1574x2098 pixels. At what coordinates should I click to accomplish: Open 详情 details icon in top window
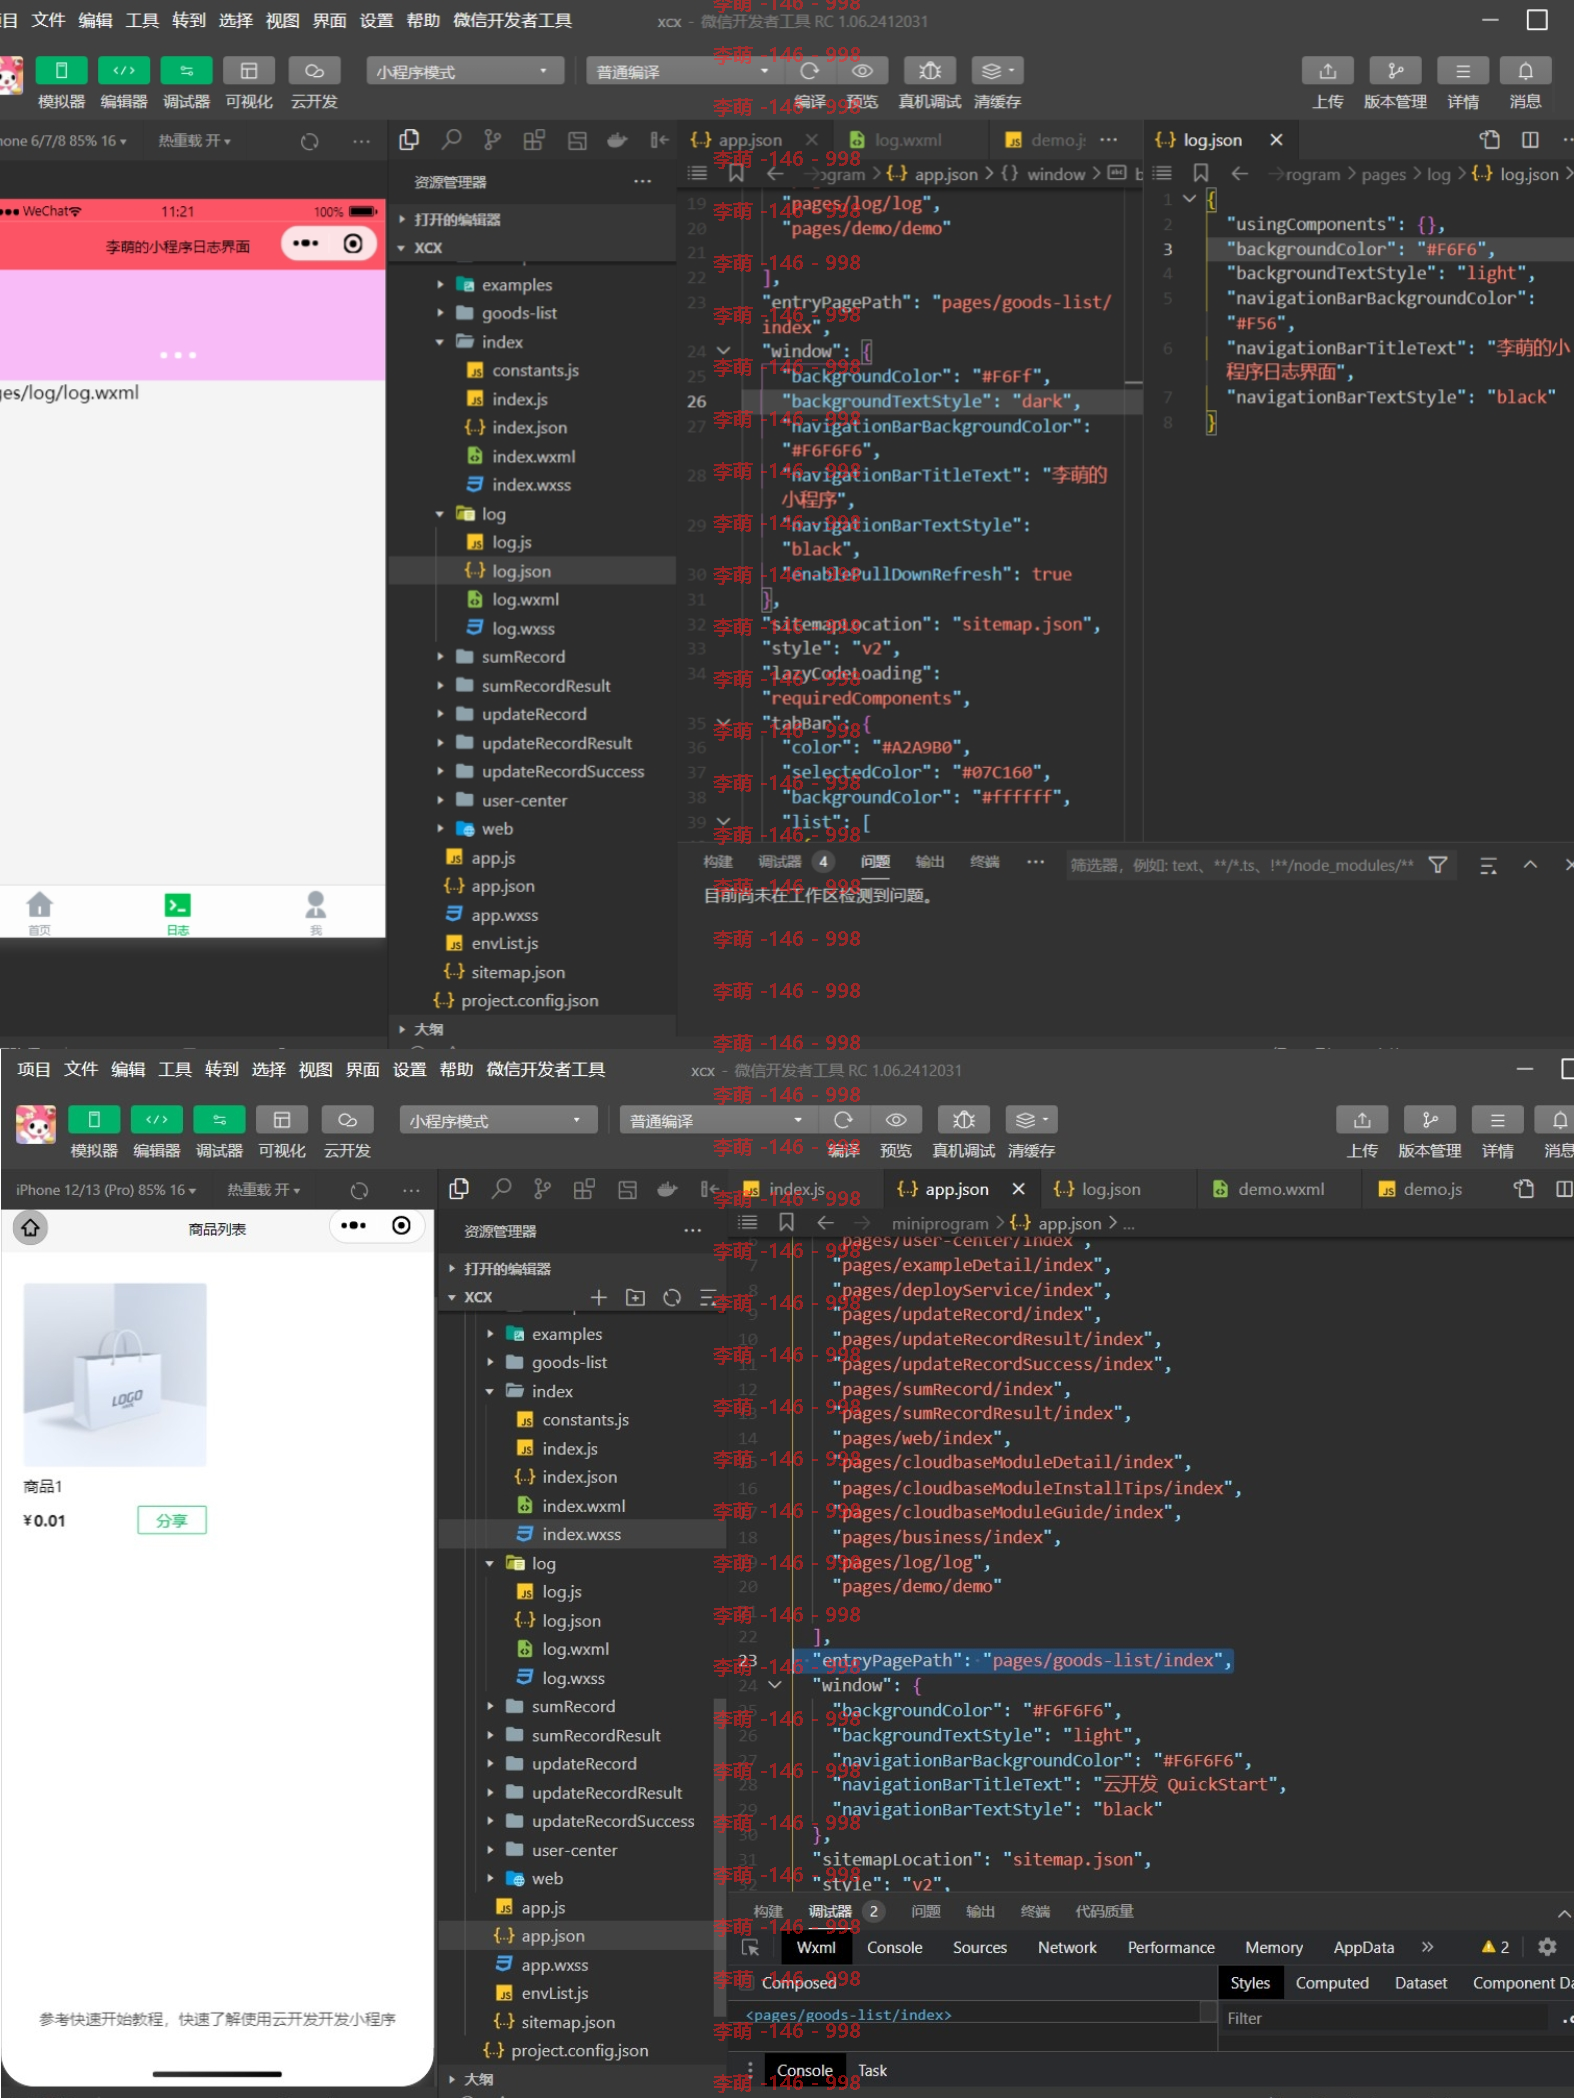point(1463,71)
